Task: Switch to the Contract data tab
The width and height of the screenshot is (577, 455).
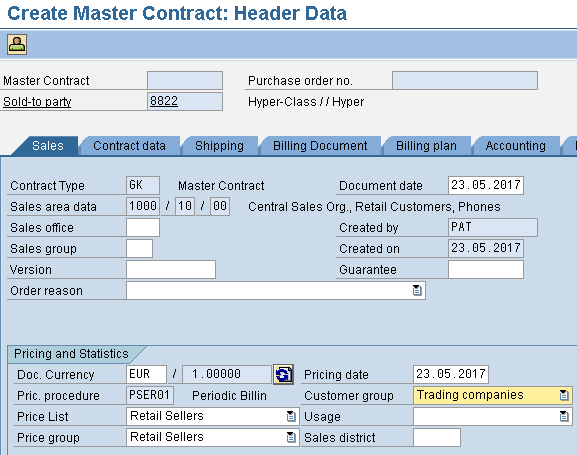Action: [x=129, y=146]
